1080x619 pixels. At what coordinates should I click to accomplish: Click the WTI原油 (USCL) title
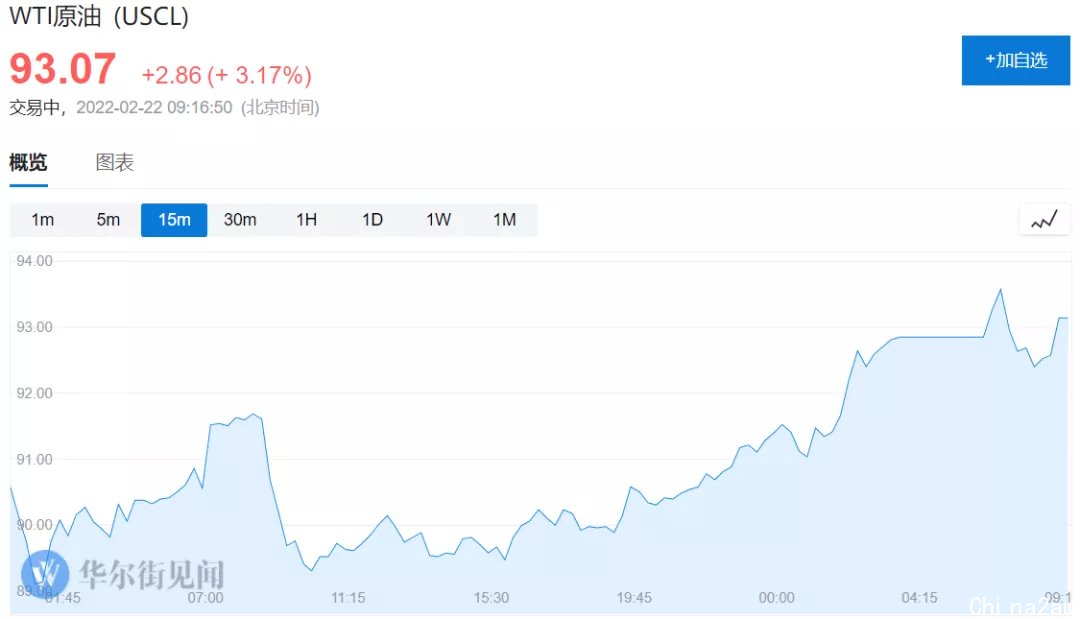click(98, 16)
